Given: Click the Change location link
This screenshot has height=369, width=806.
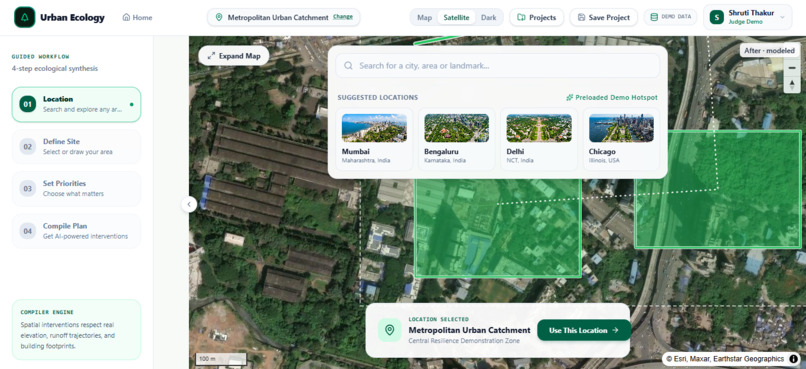Looking at the screenshot, I should tap(343, 17).
